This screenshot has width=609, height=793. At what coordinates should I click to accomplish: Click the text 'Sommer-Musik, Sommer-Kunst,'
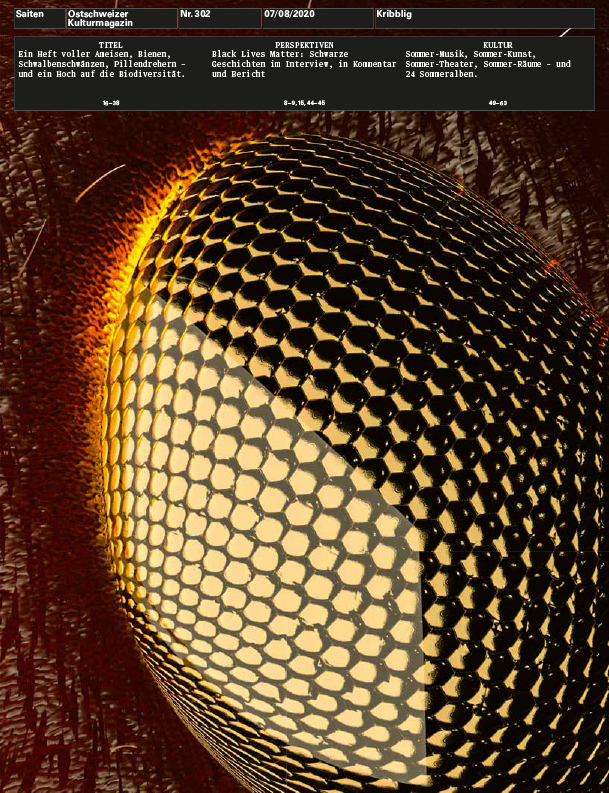point(471,54)
